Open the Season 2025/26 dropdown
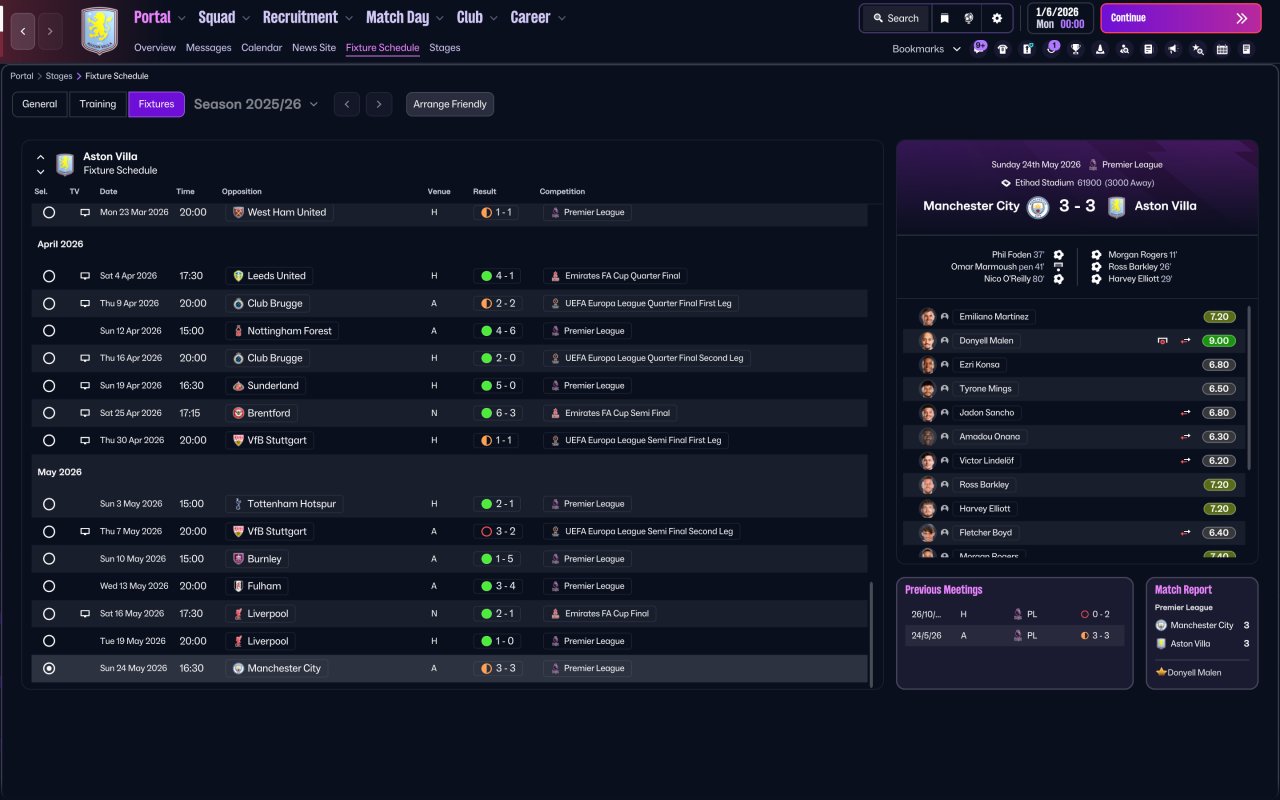Viewport: 1280px width, 800px height. pos(256,104)
